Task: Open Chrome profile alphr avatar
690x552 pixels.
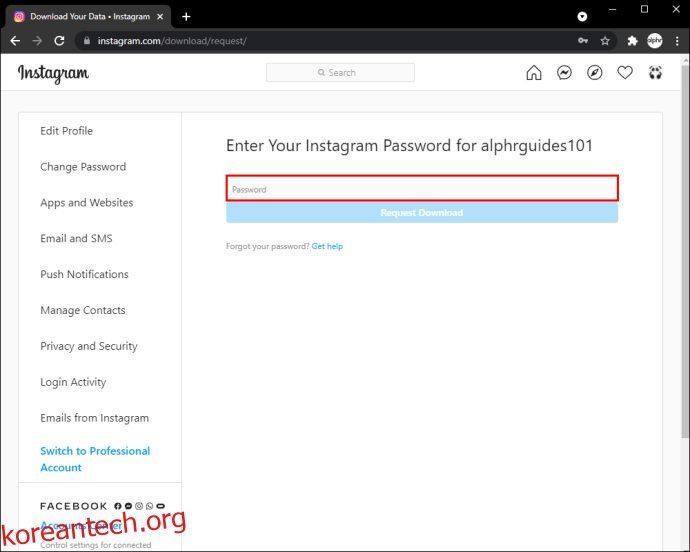Action: point(655,41)
